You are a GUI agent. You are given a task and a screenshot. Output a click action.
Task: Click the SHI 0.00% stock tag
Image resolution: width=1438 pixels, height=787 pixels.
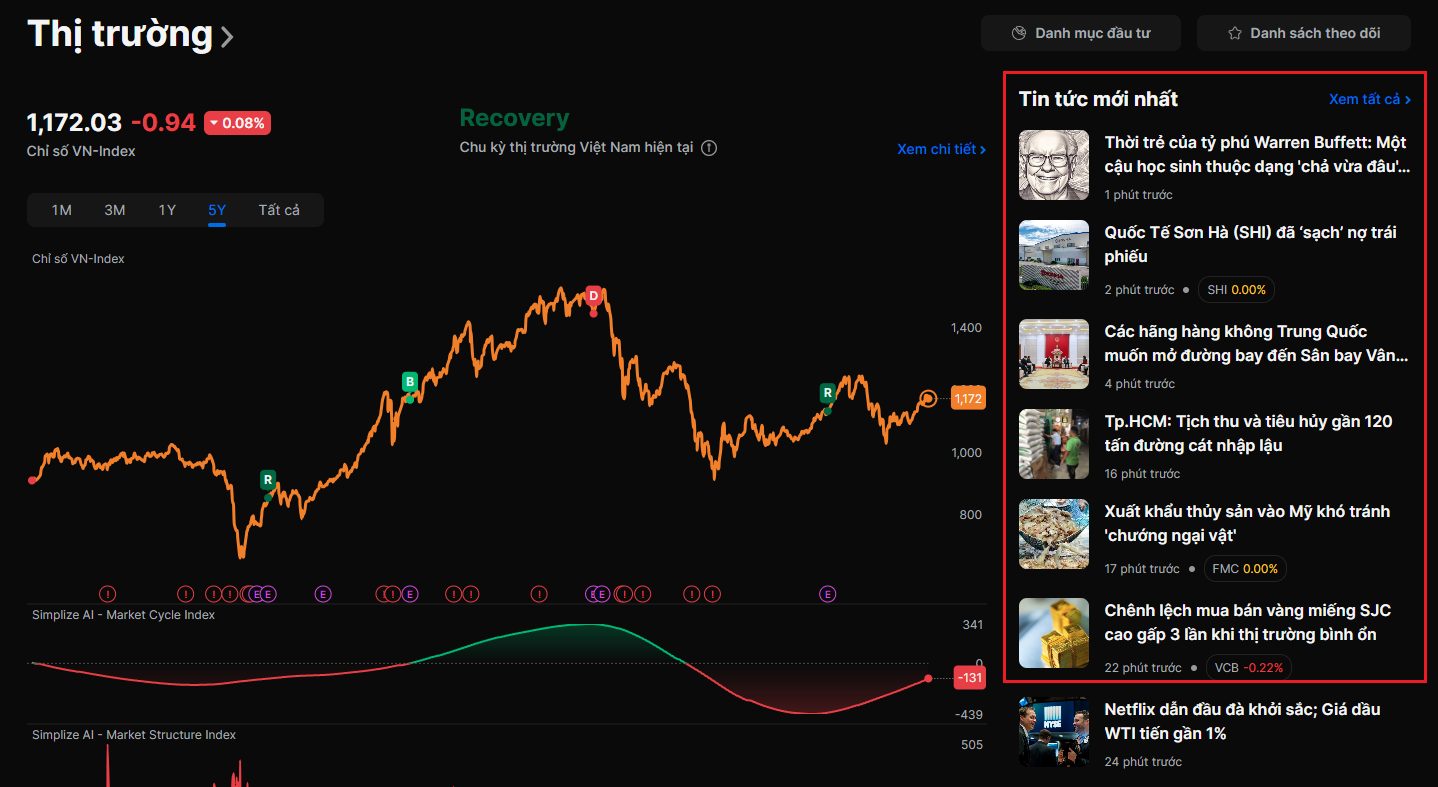[1236, 290]
